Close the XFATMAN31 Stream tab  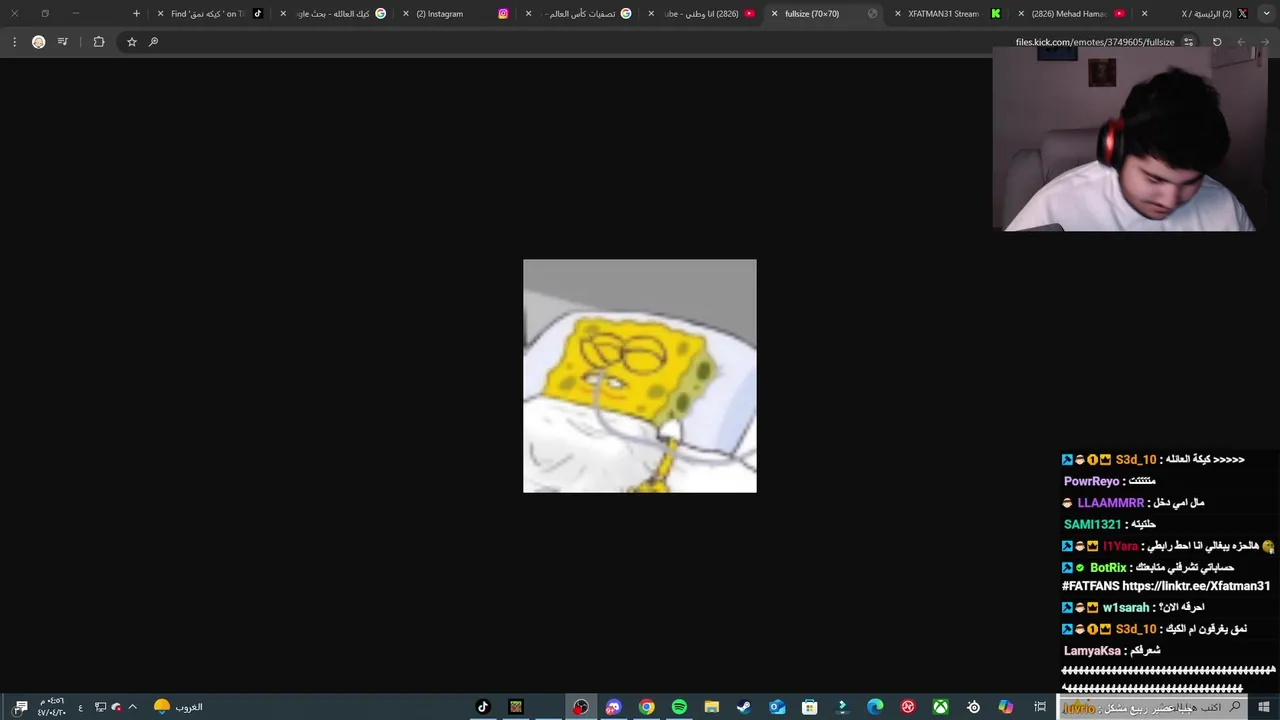point(897,14)
